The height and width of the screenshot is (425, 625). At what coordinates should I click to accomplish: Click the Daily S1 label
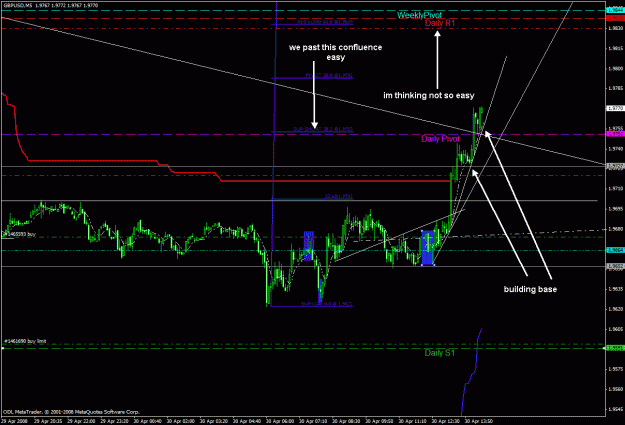439,352
